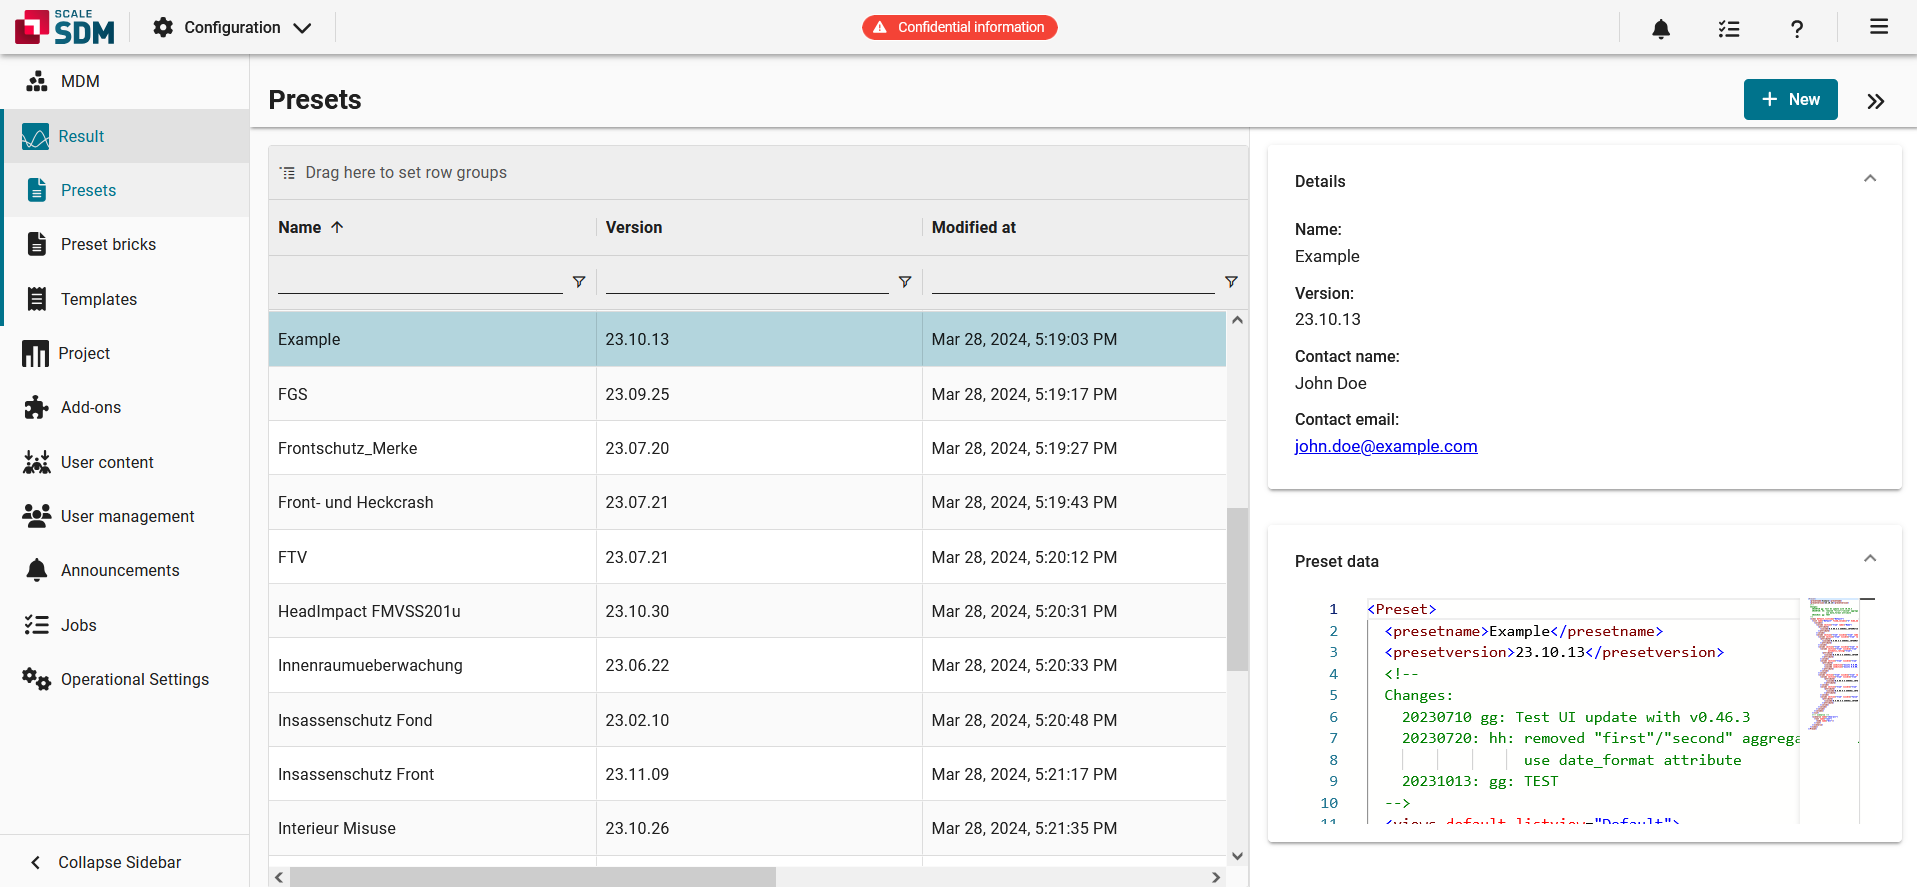Click the User management people icon
This screenshot has width=1917, height=887.
[37, 516]
